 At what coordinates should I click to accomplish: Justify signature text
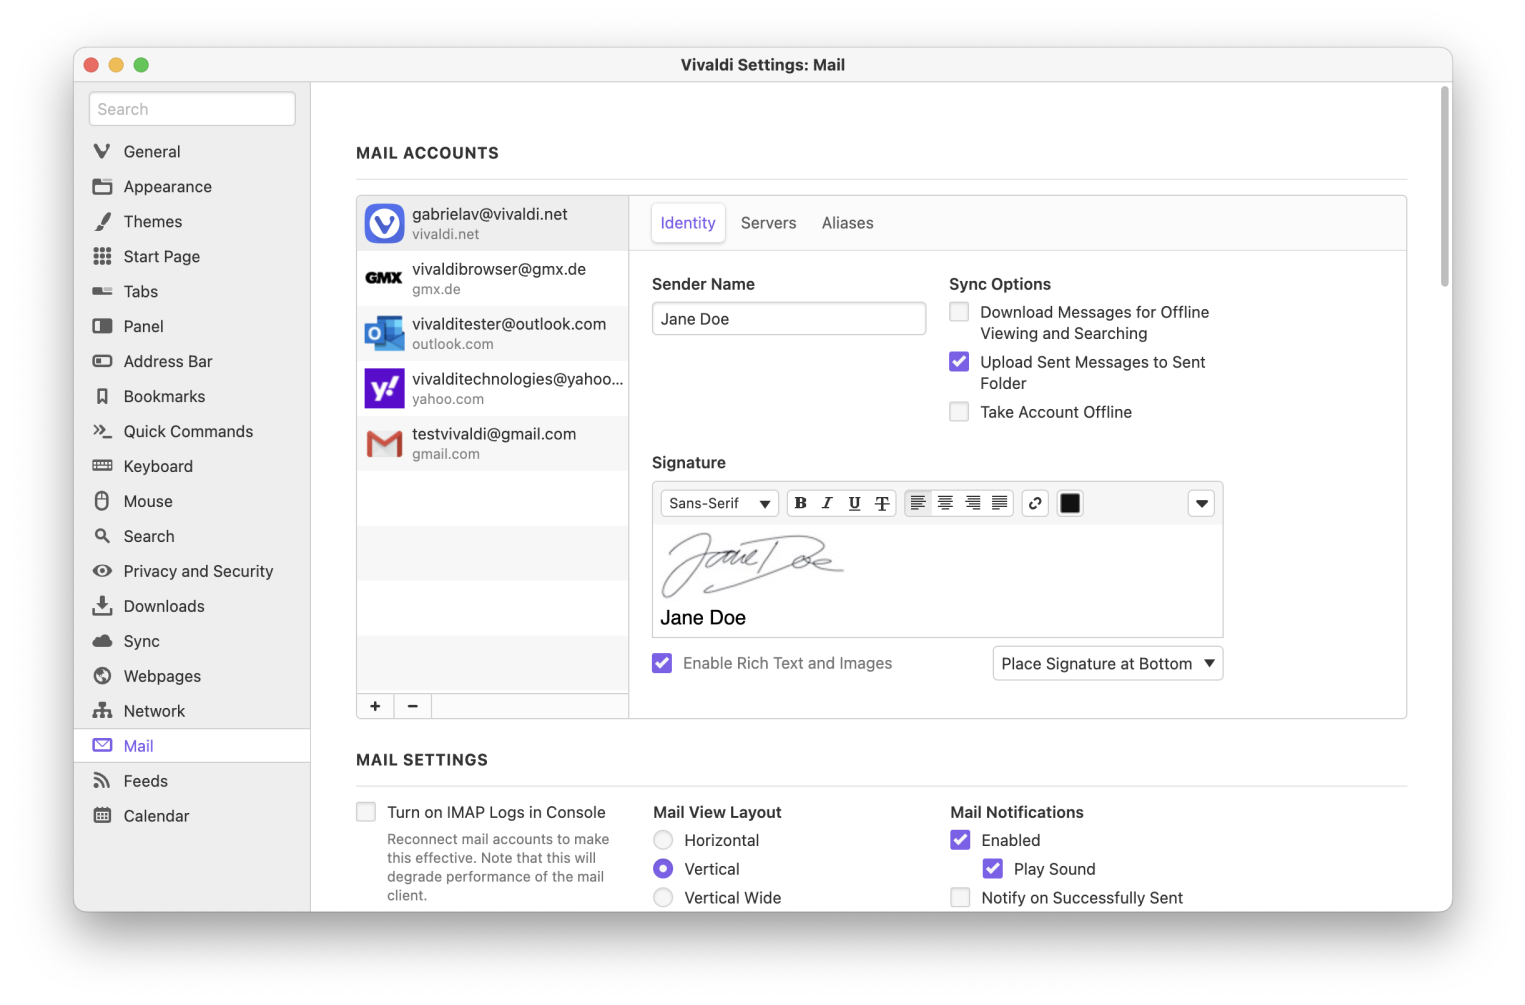(999, 503)
